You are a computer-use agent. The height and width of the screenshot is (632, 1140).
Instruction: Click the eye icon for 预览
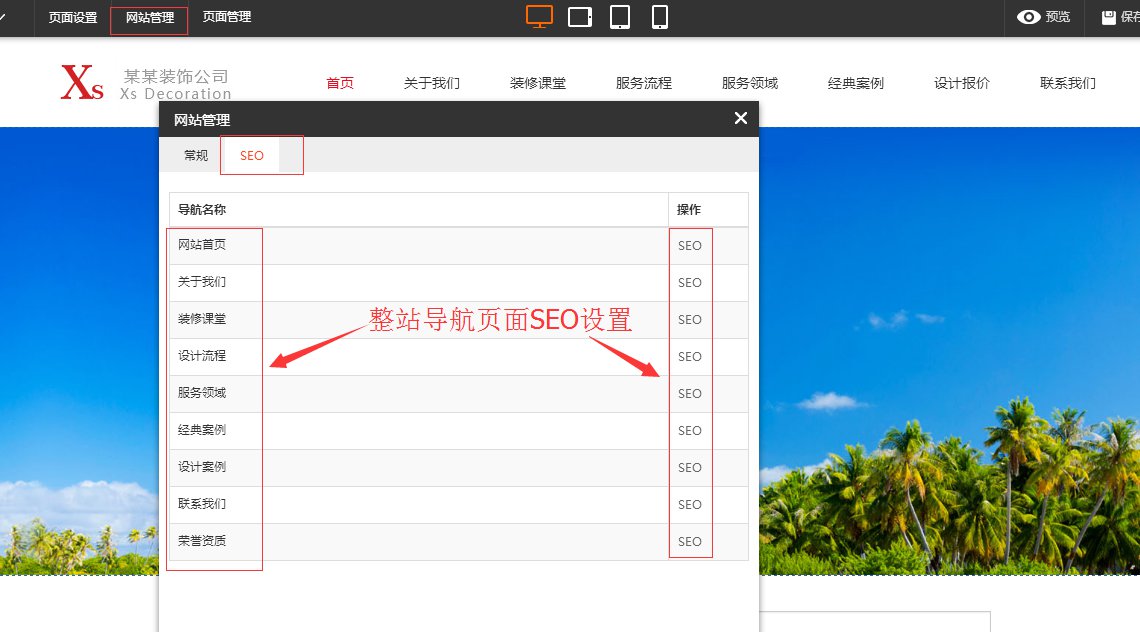(1028, 17)
